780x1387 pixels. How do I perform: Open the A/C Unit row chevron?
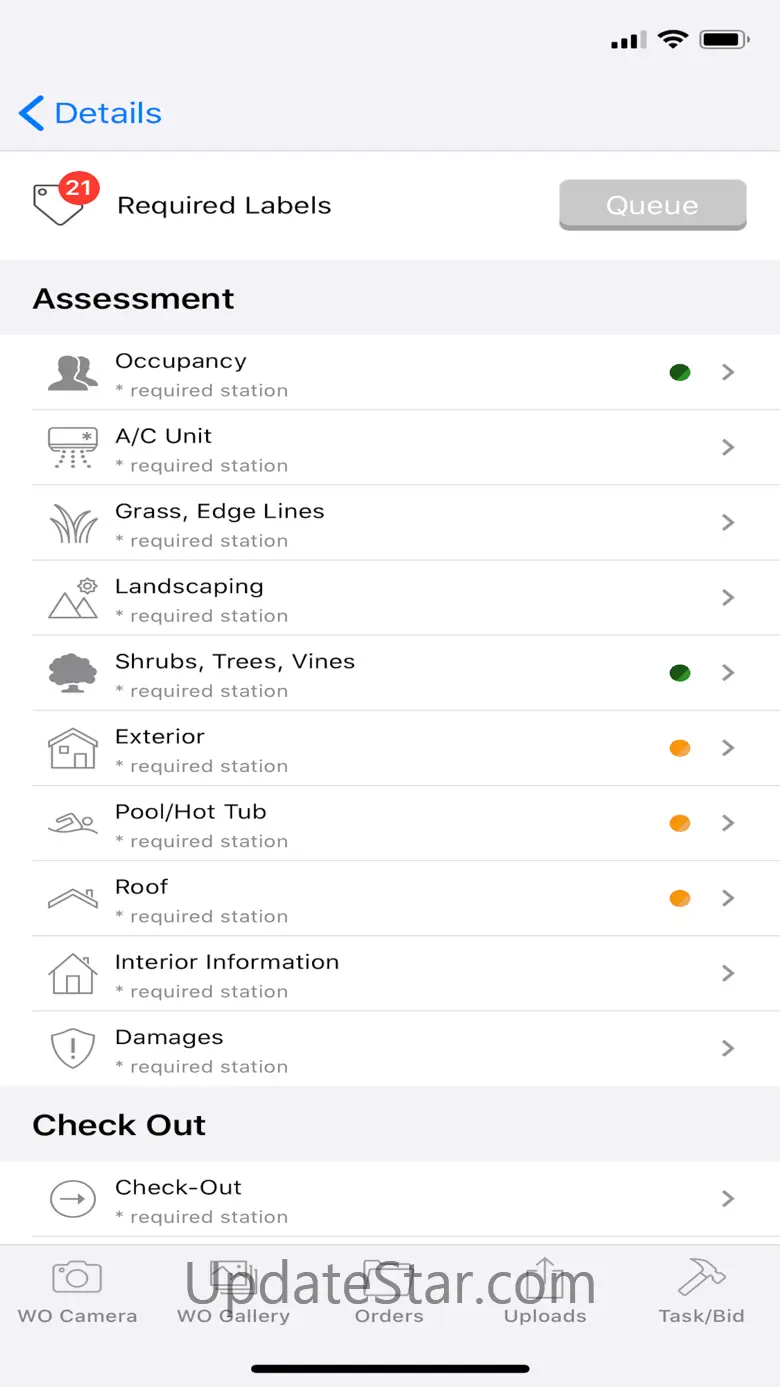coord(728,447)
